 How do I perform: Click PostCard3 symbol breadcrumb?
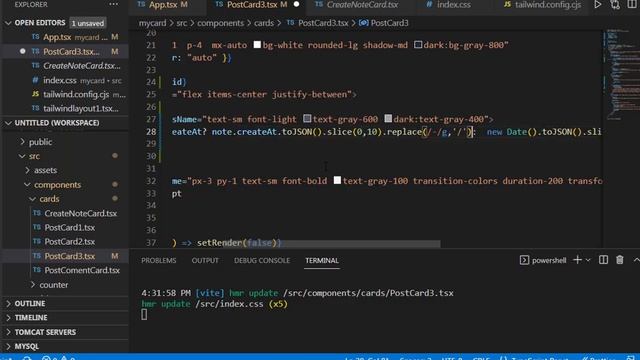tap(384, 23)
